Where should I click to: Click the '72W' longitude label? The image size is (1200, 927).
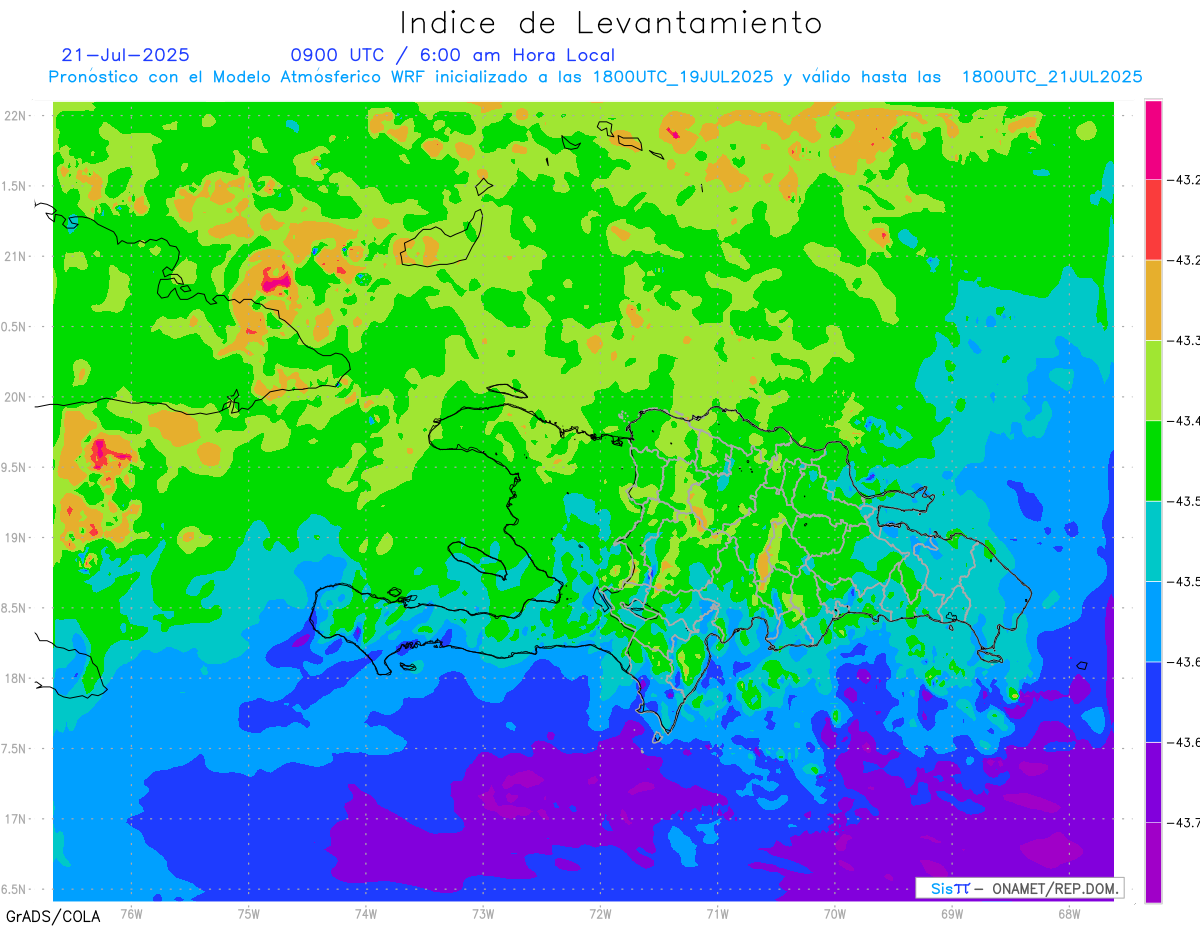600,913
